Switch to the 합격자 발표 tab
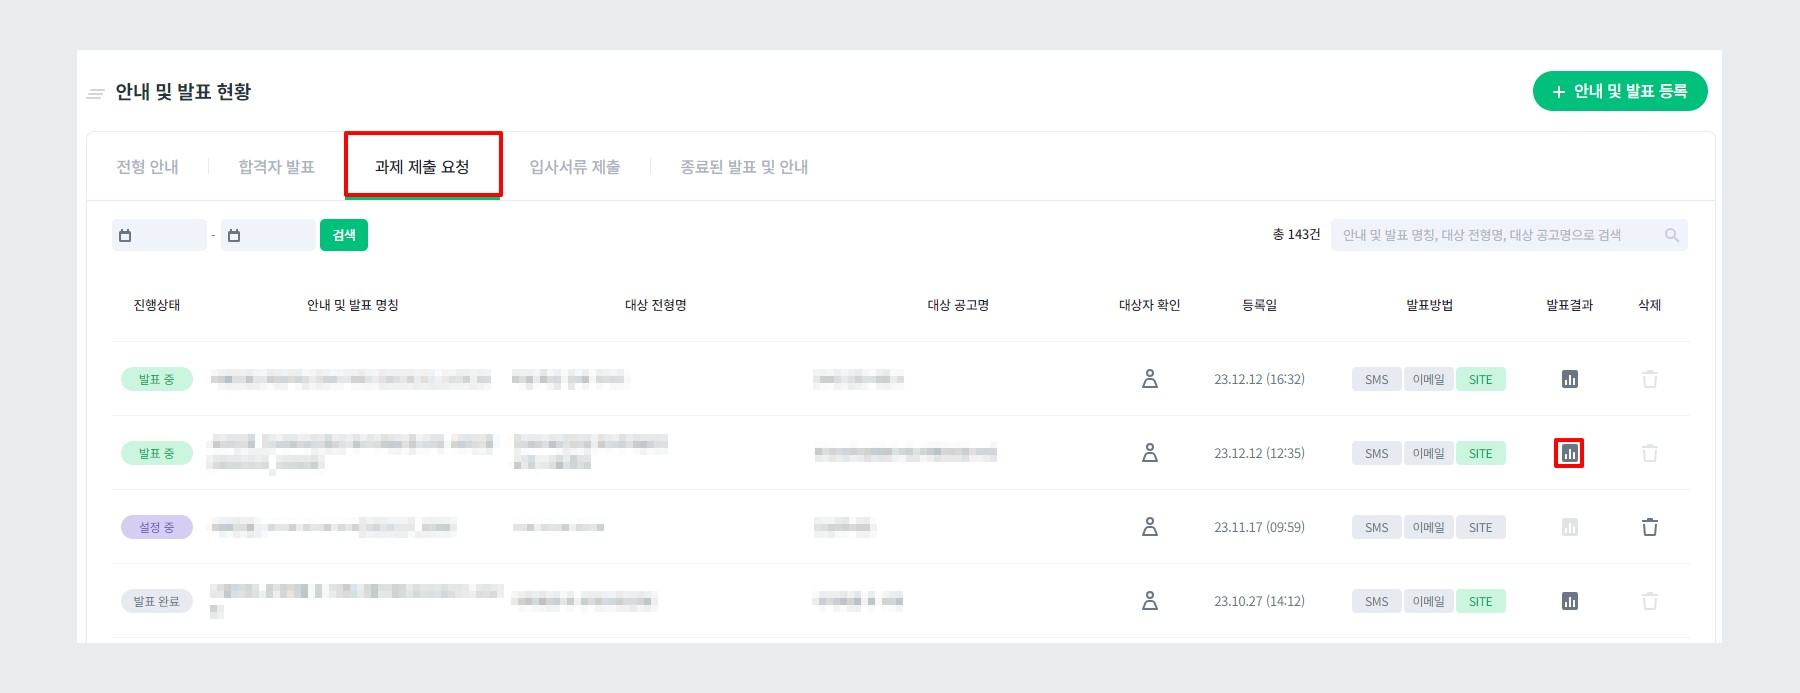 pyautogui.click(x=273, y=167)
